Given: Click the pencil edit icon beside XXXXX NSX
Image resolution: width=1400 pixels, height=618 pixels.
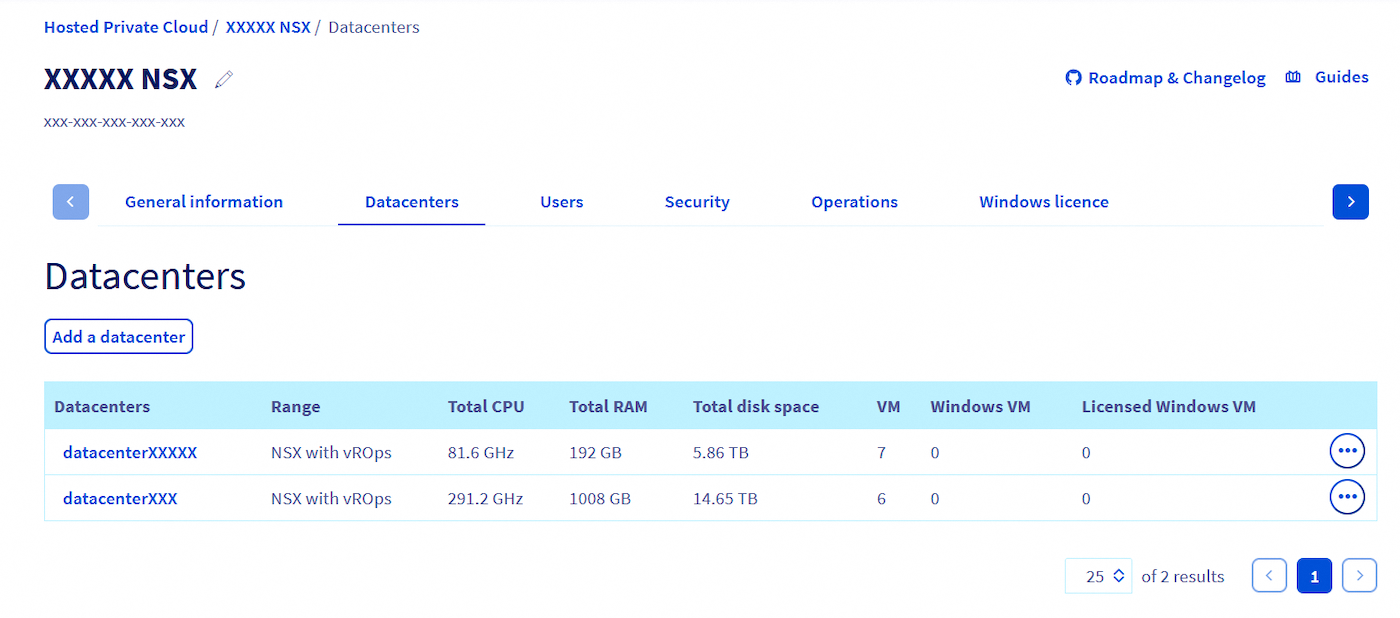Looking at the screenshot, I should pos(224,79).
